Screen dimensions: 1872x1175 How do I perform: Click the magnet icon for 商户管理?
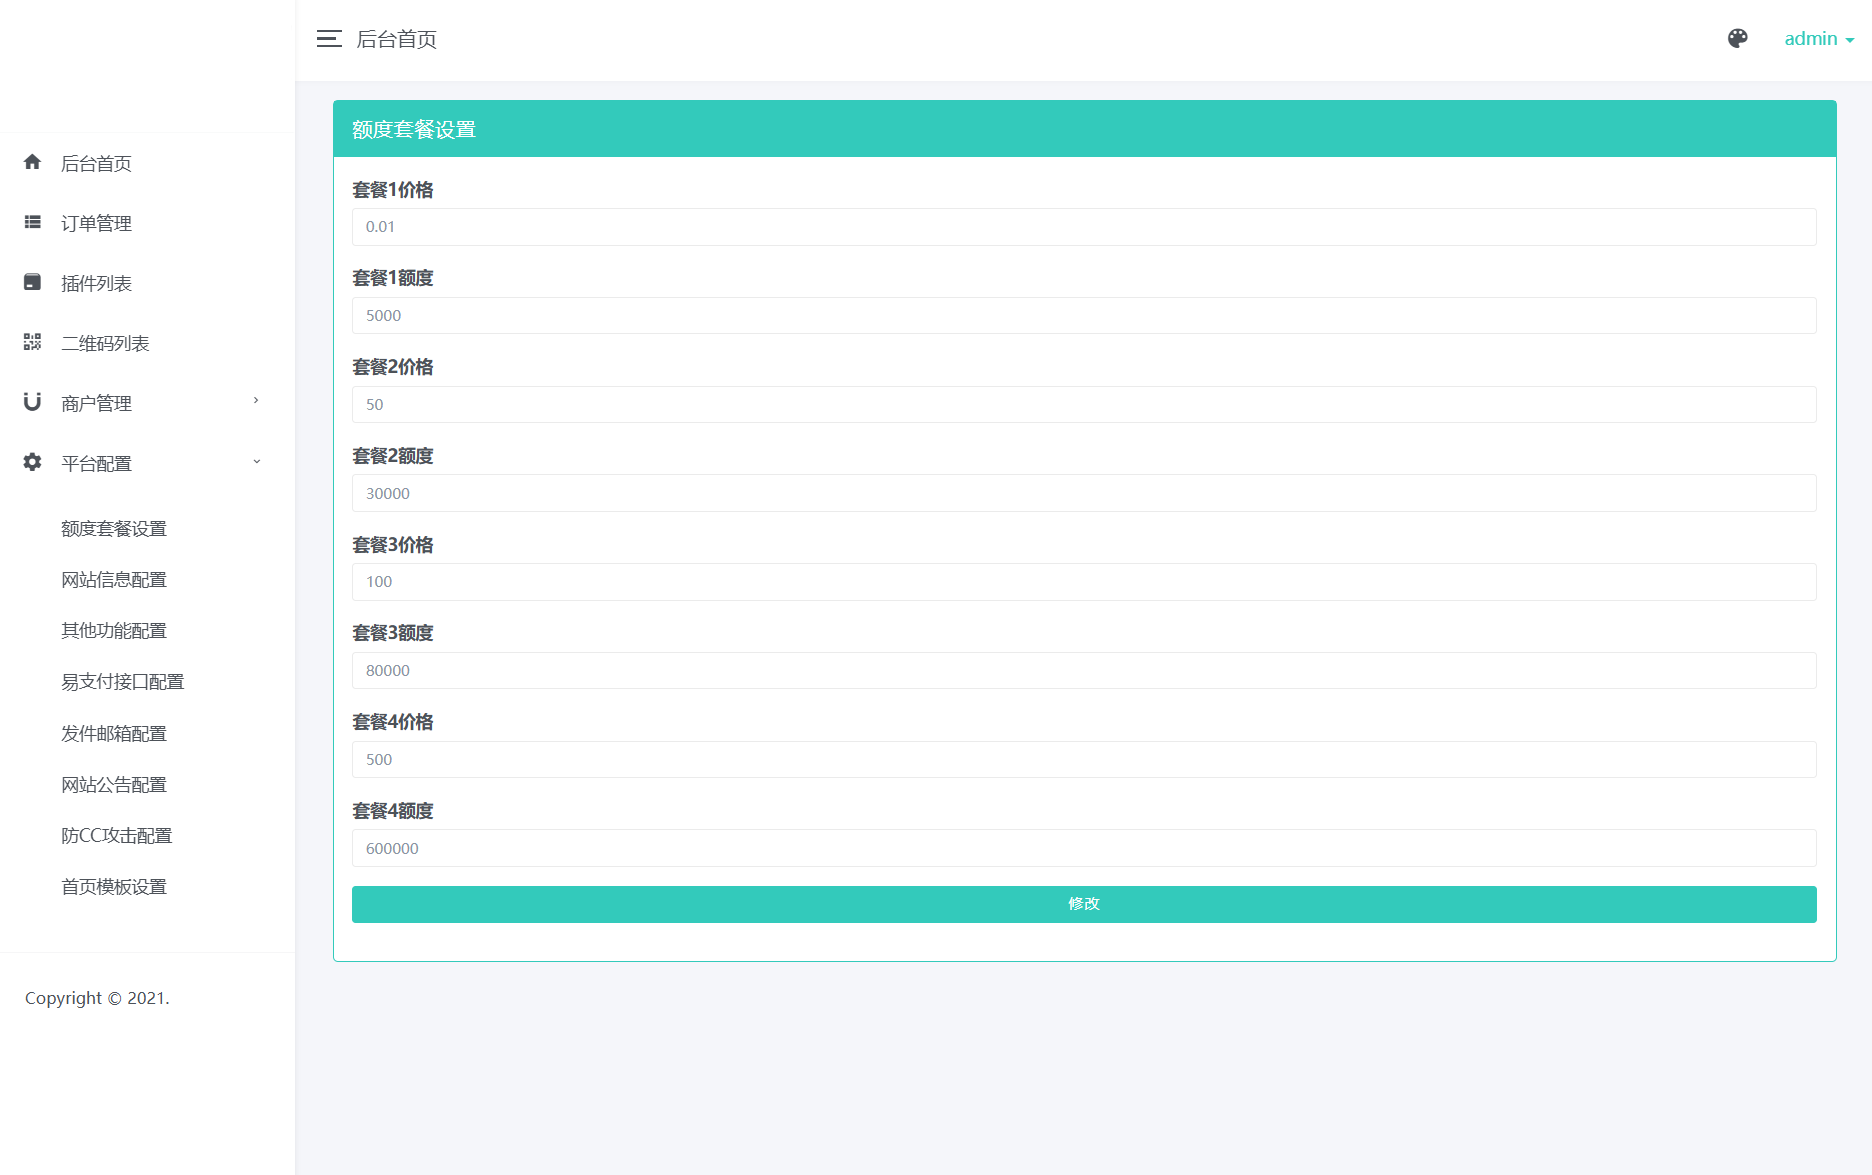coord(33,402)
